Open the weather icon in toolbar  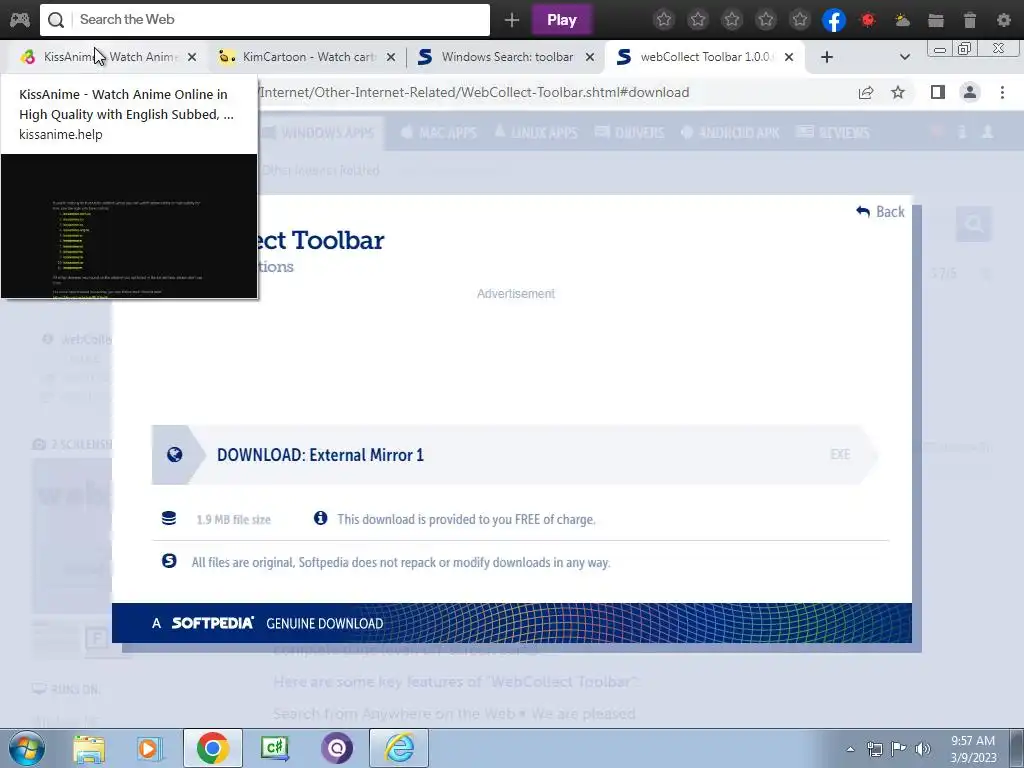(x=902, y=20)
